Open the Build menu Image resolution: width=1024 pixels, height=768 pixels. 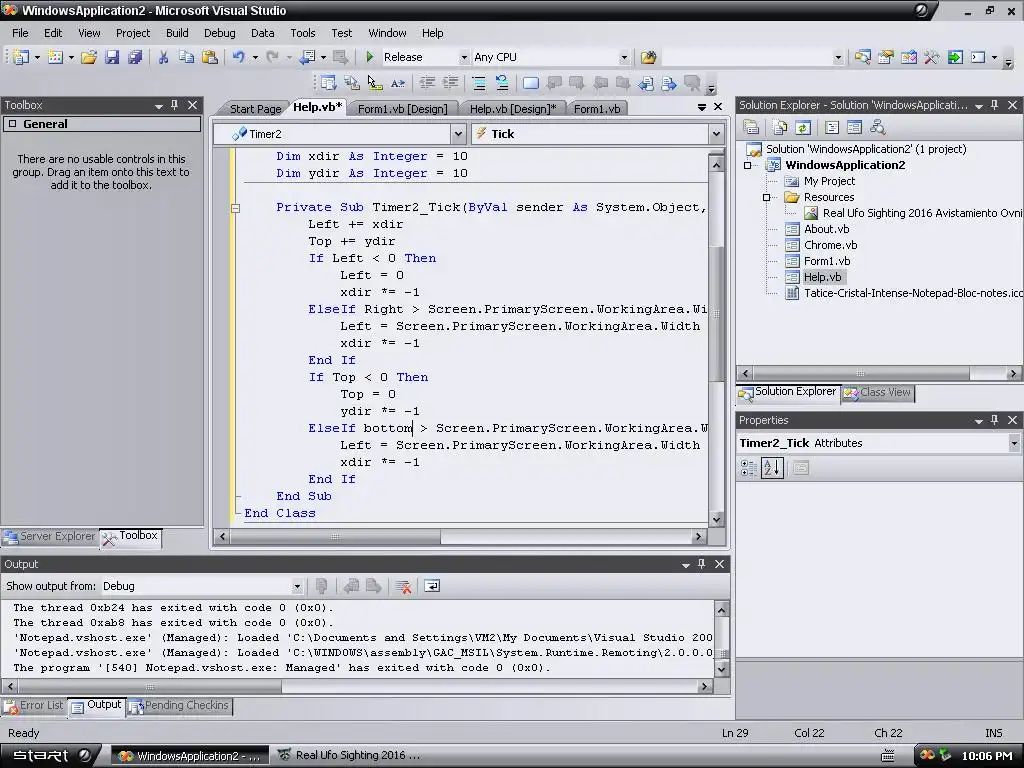[177, 33]
